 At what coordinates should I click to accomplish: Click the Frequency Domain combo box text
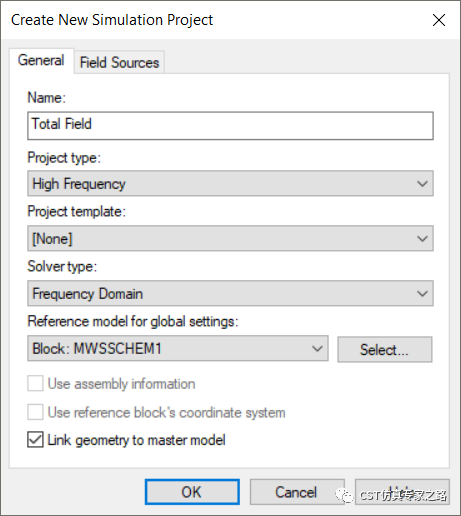(x=88, y=294)
